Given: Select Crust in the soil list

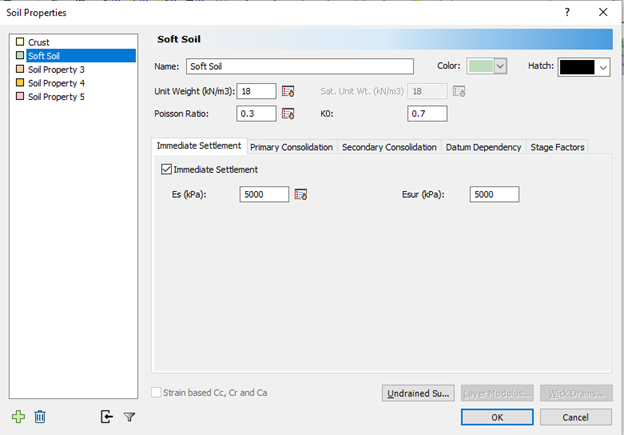Looking at the screenshot, I should 39,42.
